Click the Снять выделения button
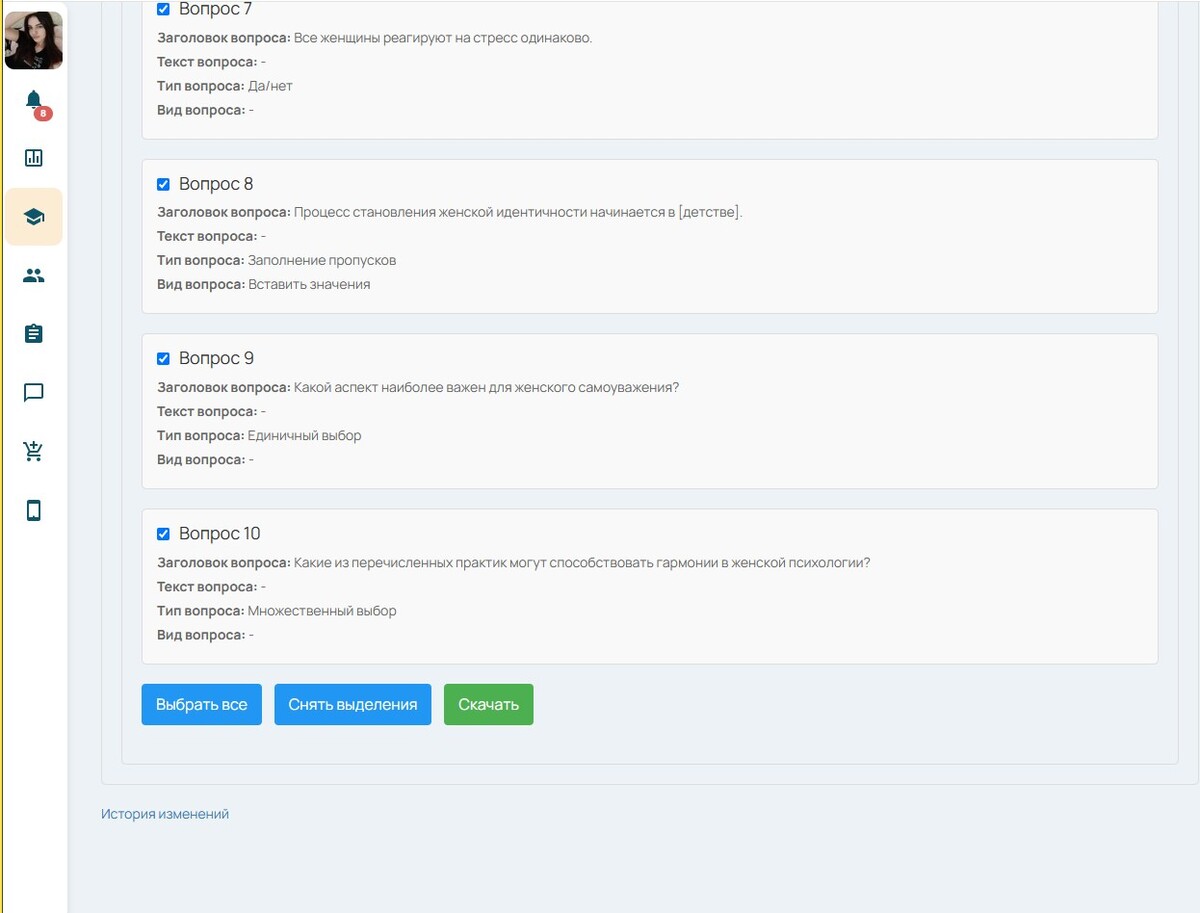 click(x=352, y=704)
